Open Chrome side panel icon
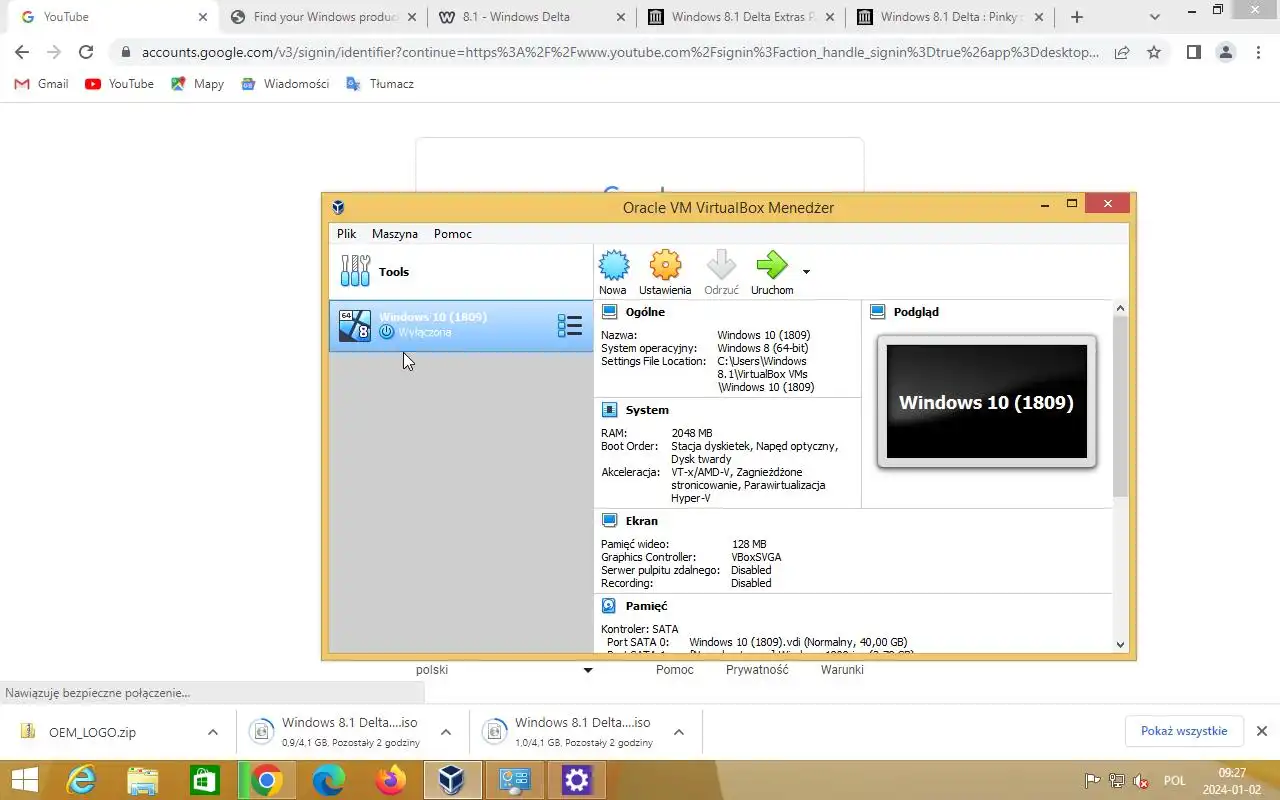 [1193, 52]
